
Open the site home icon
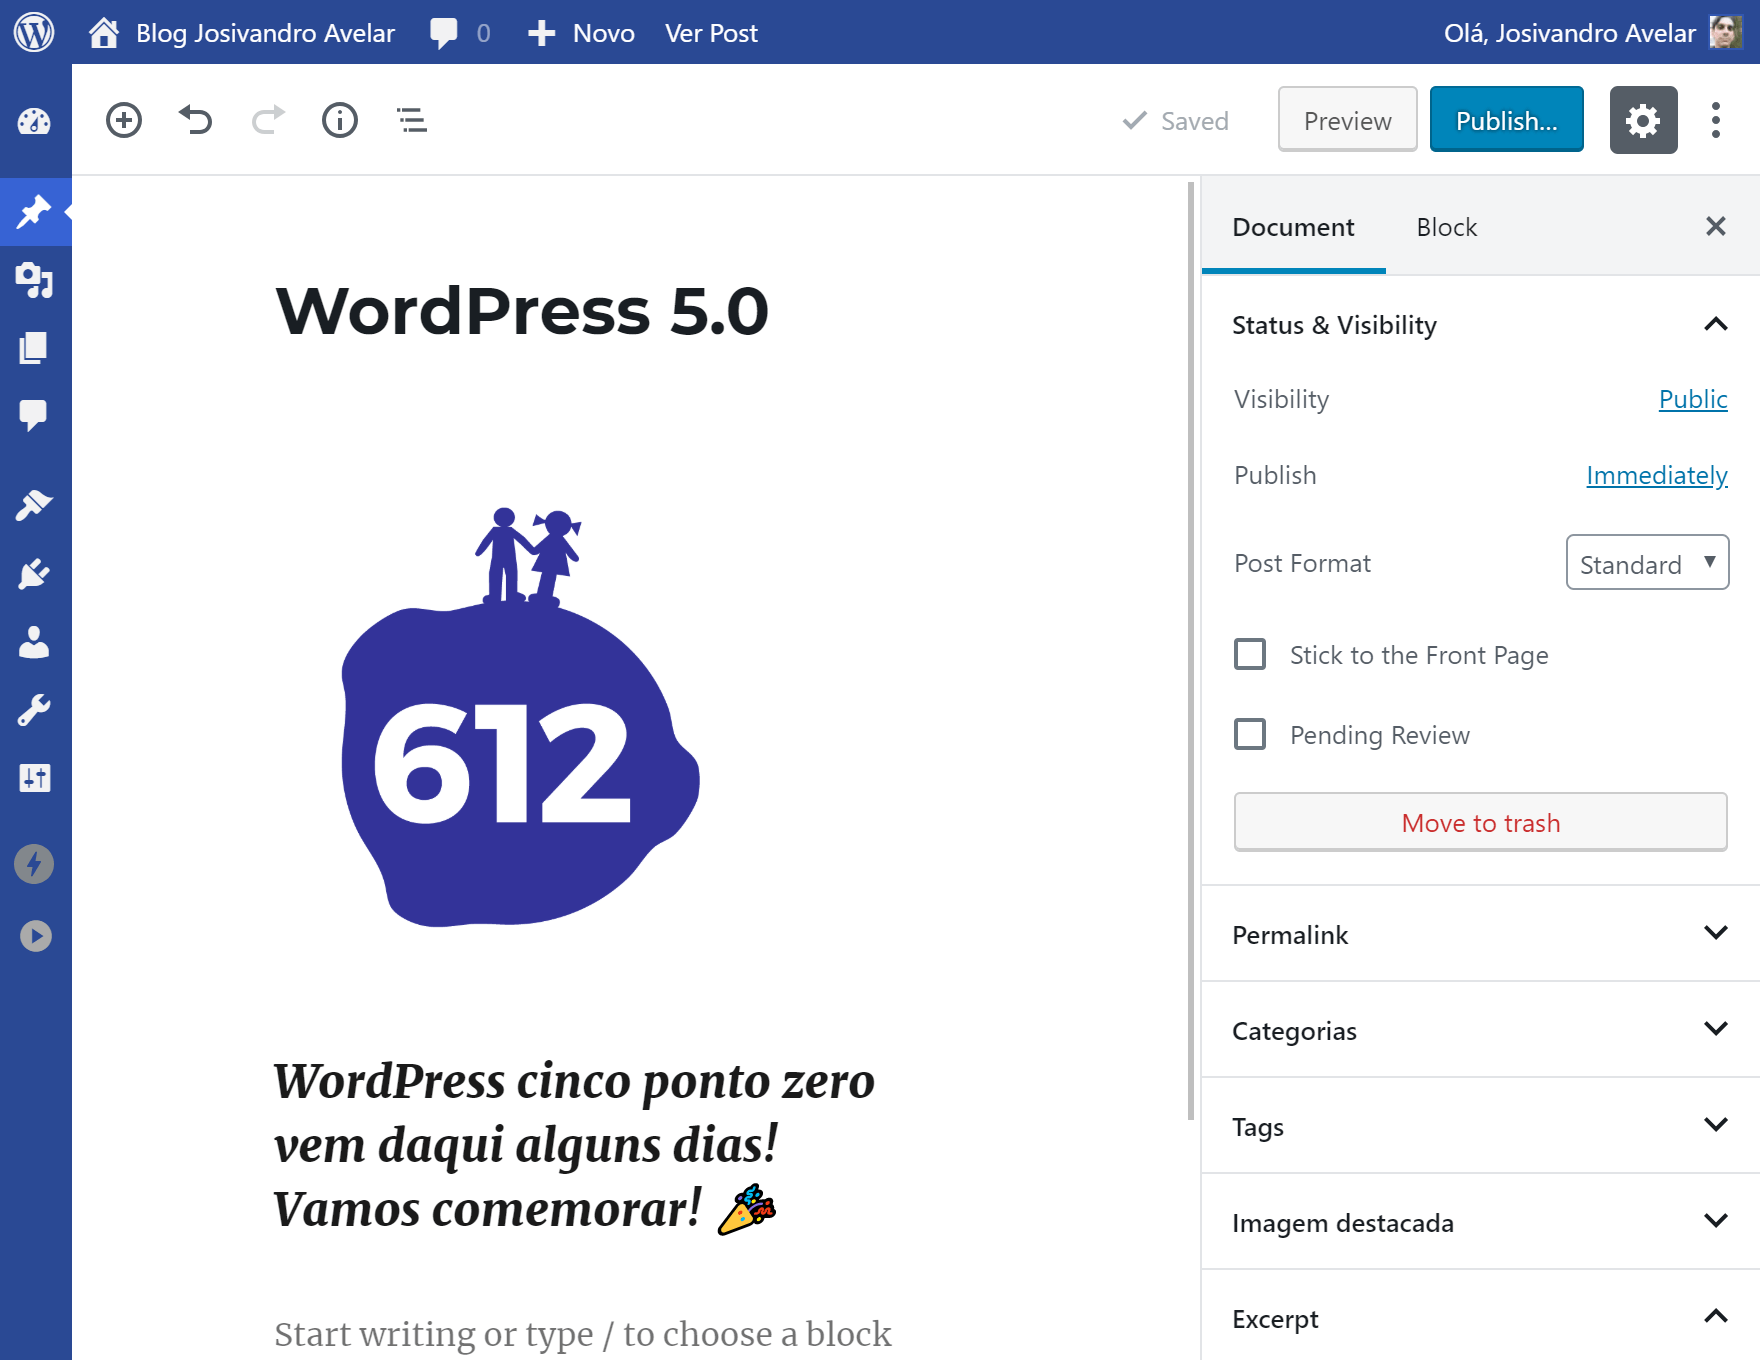(x=104, y=33)
